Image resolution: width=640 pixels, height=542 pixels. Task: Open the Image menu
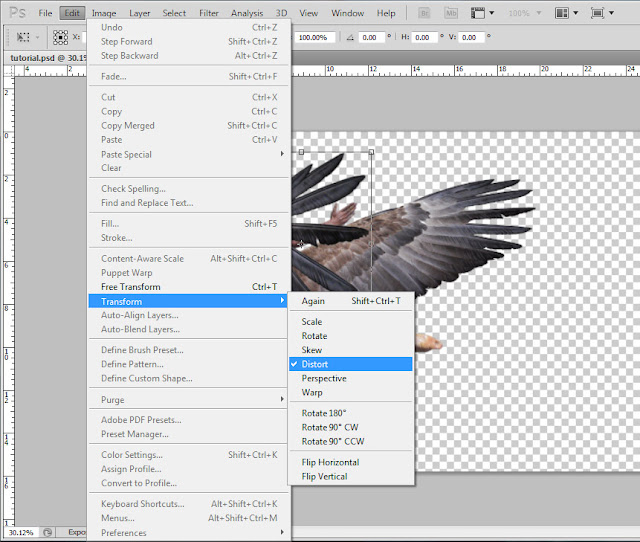(104, 13)
